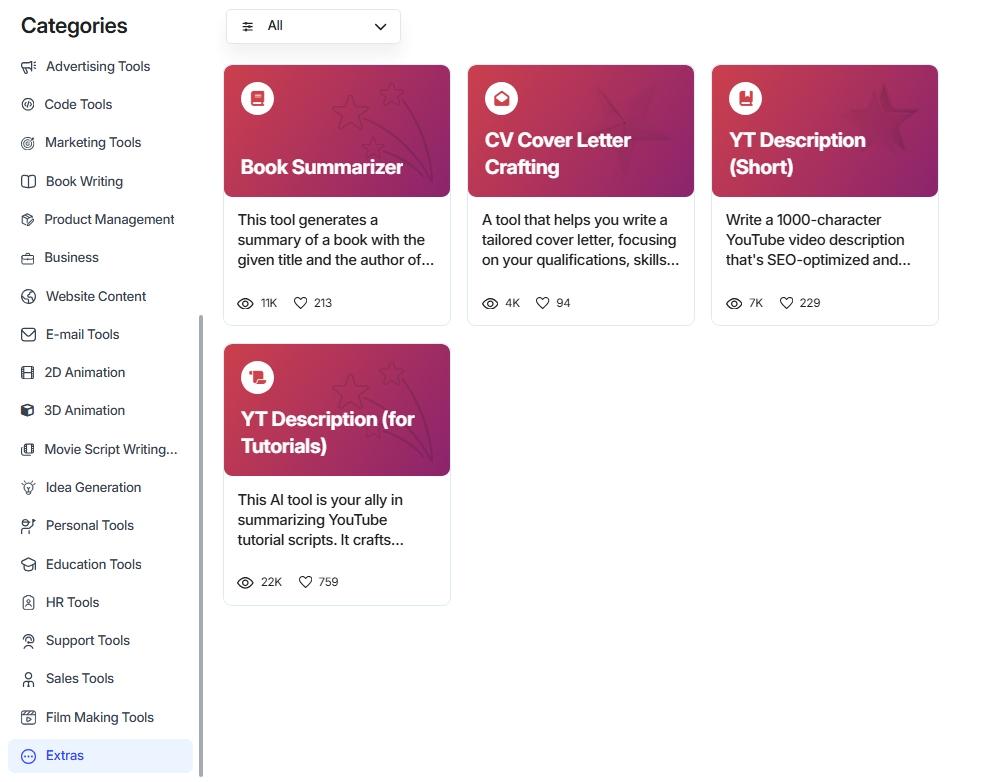
Task: Go to the HR Tools category
Action: (x=72, y=603)
